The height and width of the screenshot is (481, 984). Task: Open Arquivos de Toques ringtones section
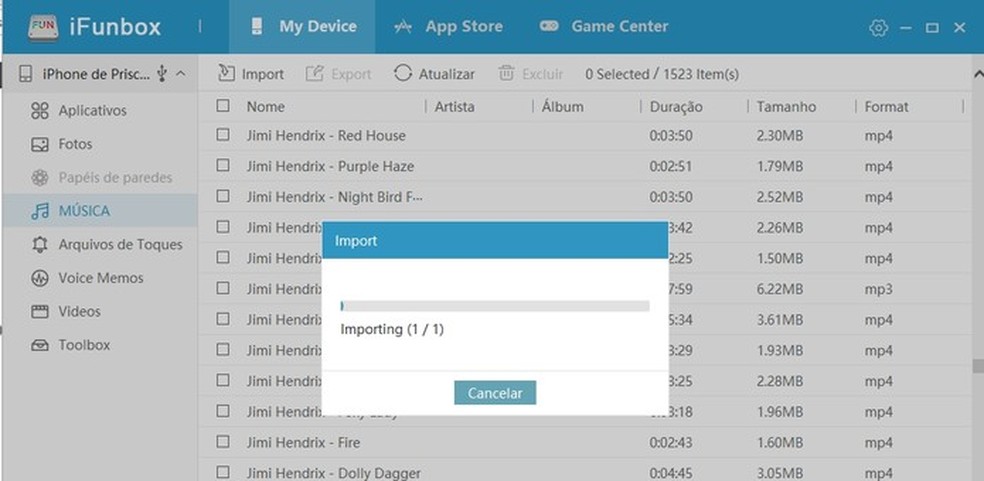point(120,244)
